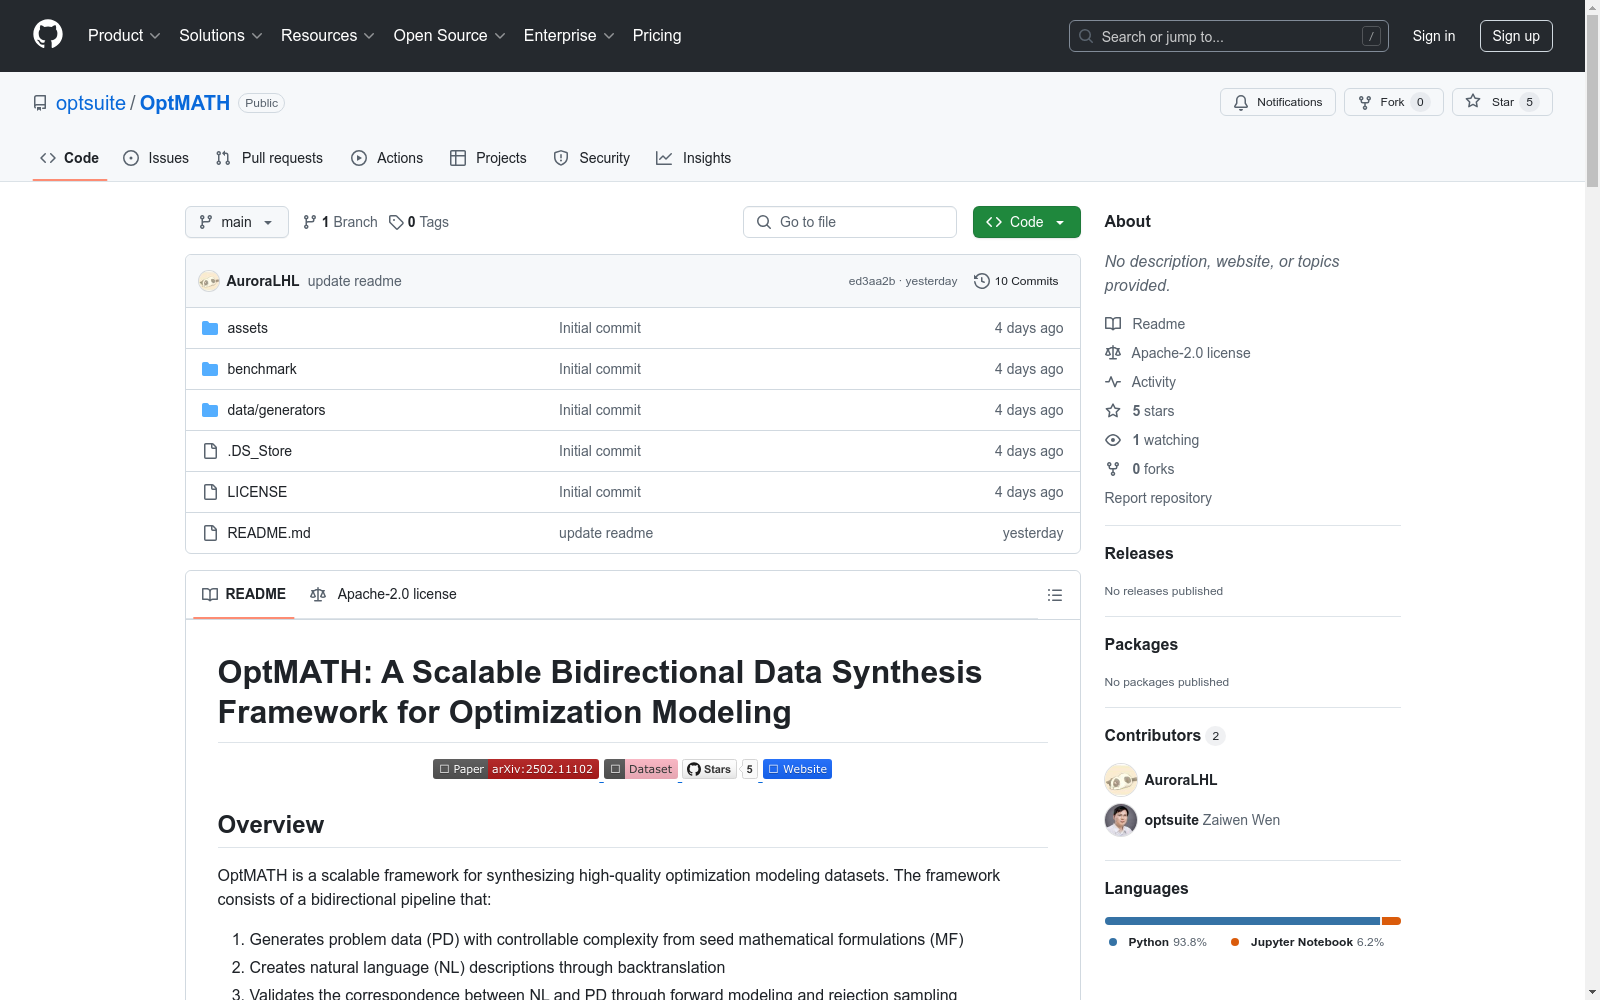Click the tags icon next to 0 Tags
This screenshot has height=1000, width=1600.
(x=396, y=222)
